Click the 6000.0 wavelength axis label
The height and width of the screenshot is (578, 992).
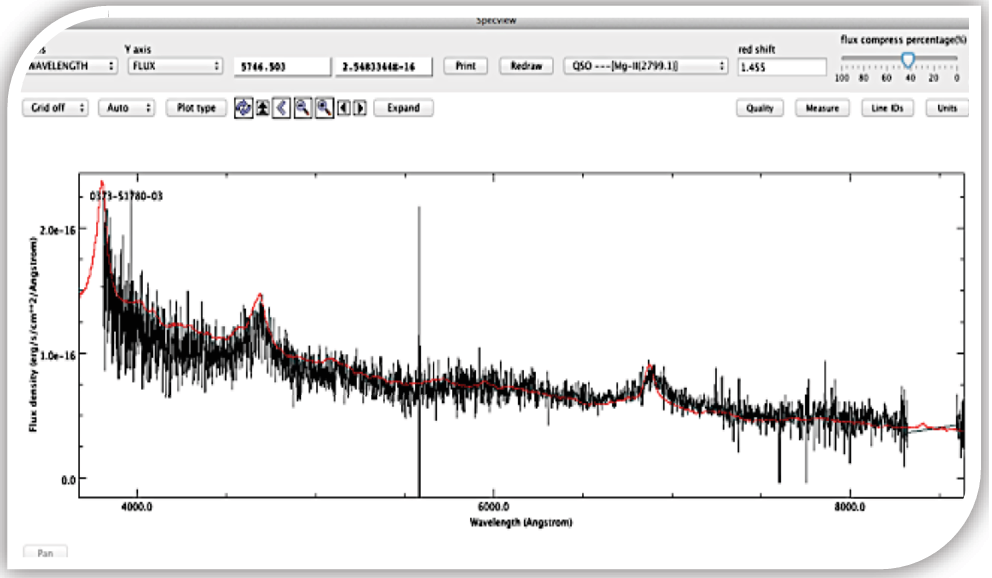[493, 507]
